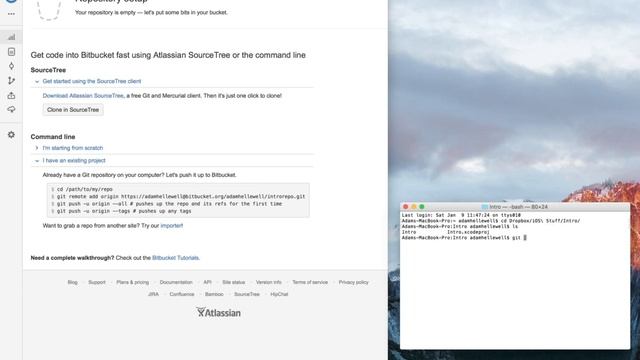This screenshot has width=640, height=360.
Task: Open the Support footer link
Action: pyautogui.click(x=97, y=282)
